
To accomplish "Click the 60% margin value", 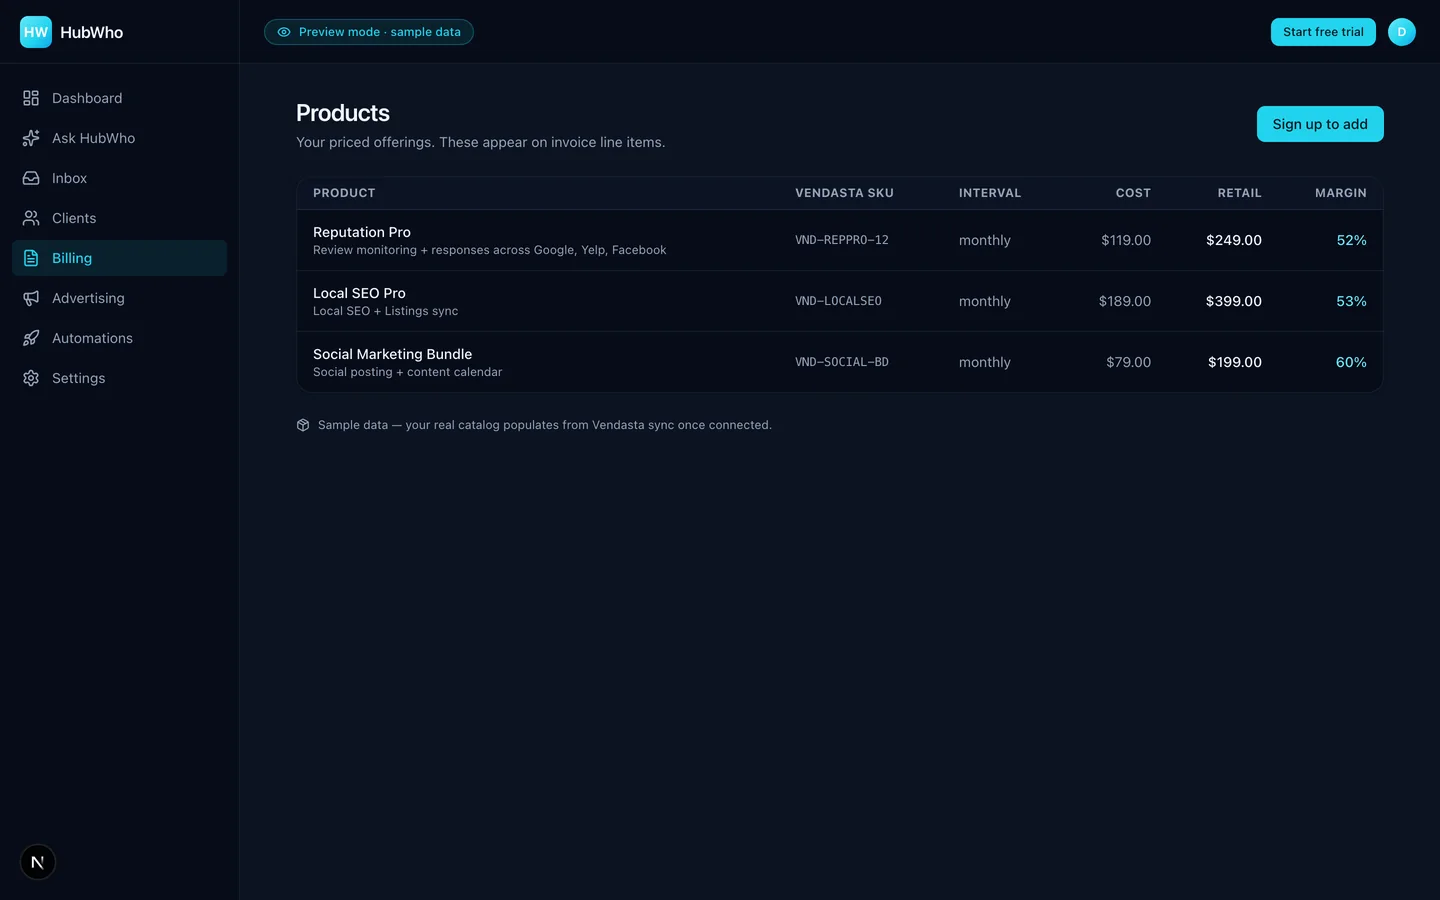I will click(x=1351, y=362).
